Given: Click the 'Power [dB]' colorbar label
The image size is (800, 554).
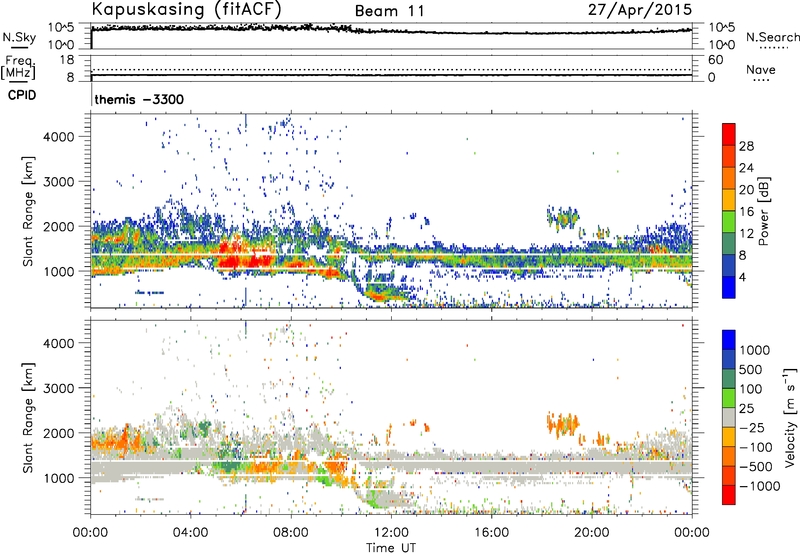Looking at the screenshot, I should click(763, 211).
